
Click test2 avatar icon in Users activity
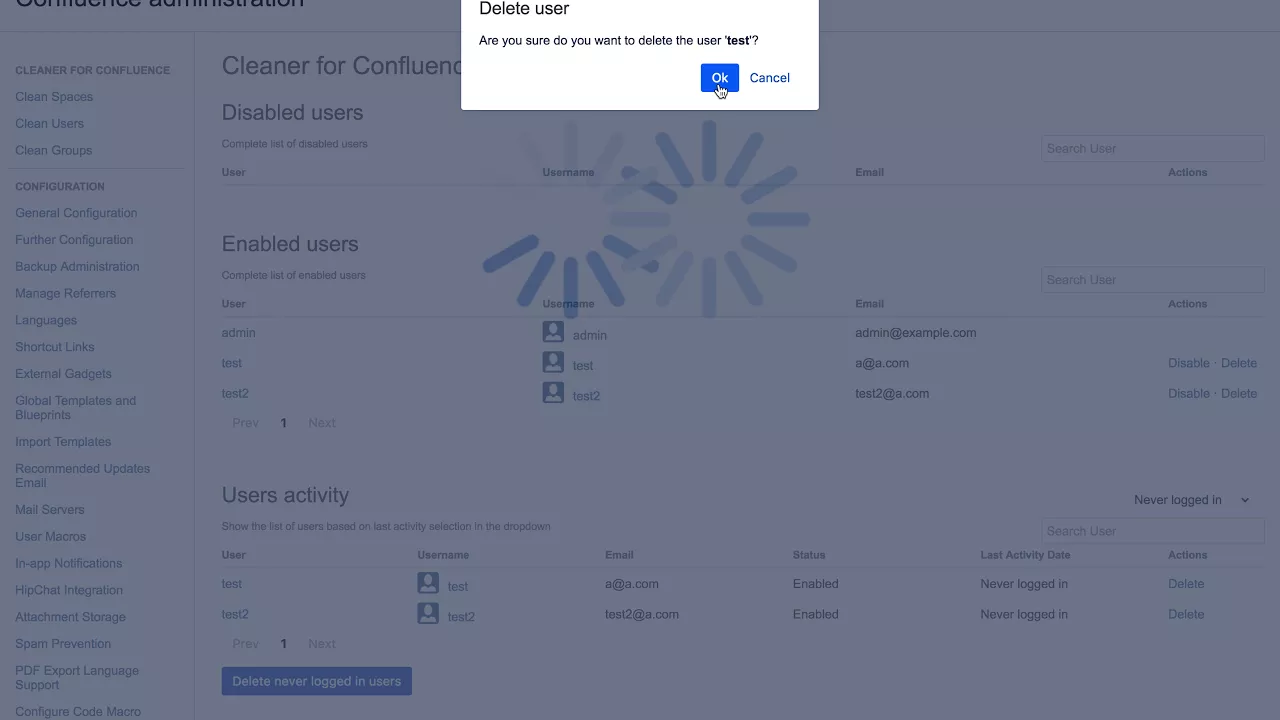tap(428, 613)
